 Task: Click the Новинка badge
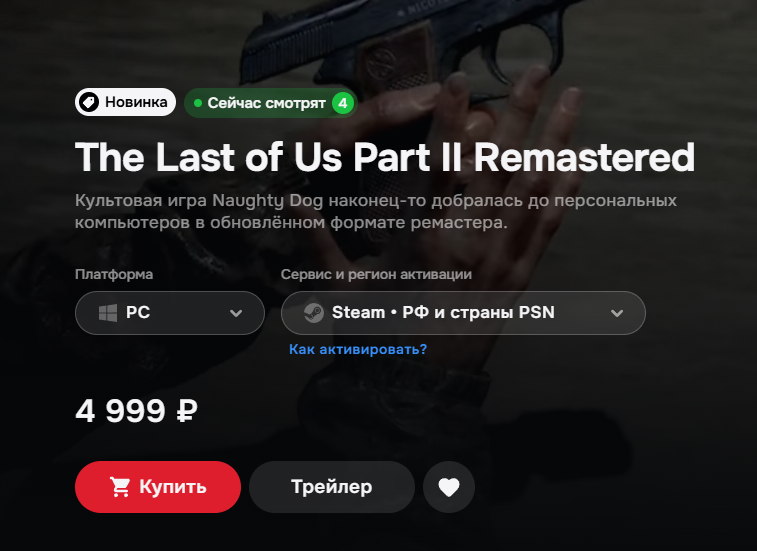click(x=126, y=102)
